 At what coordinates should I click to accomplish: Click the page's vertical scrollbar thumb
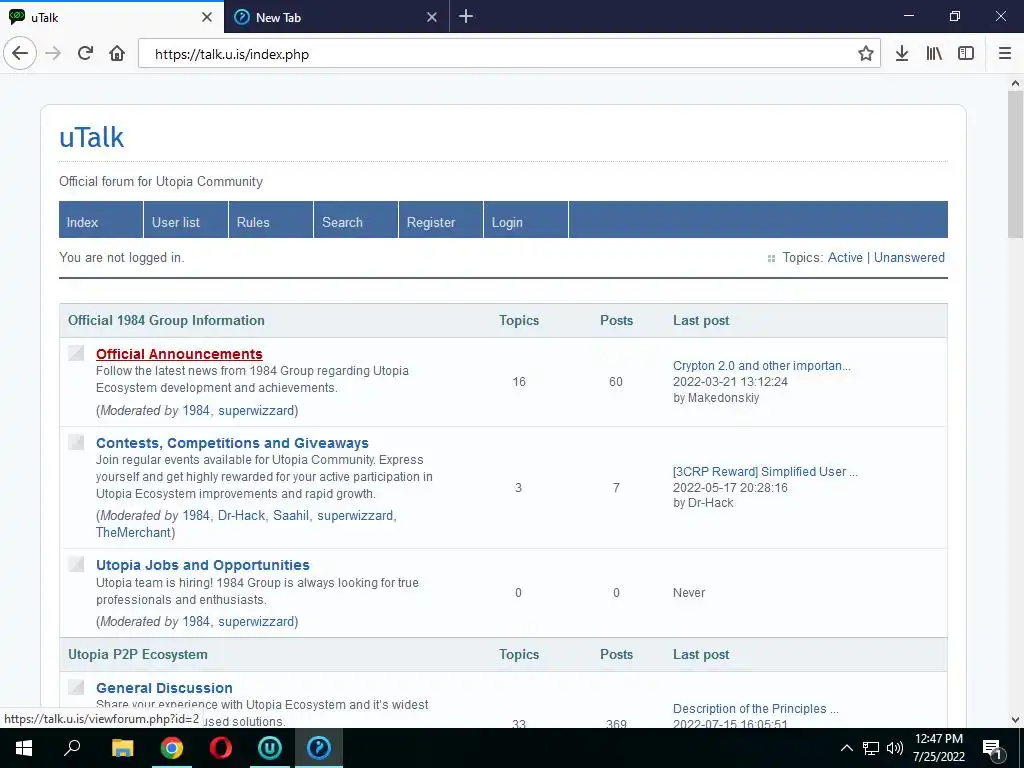click(x=1015, y=165)
